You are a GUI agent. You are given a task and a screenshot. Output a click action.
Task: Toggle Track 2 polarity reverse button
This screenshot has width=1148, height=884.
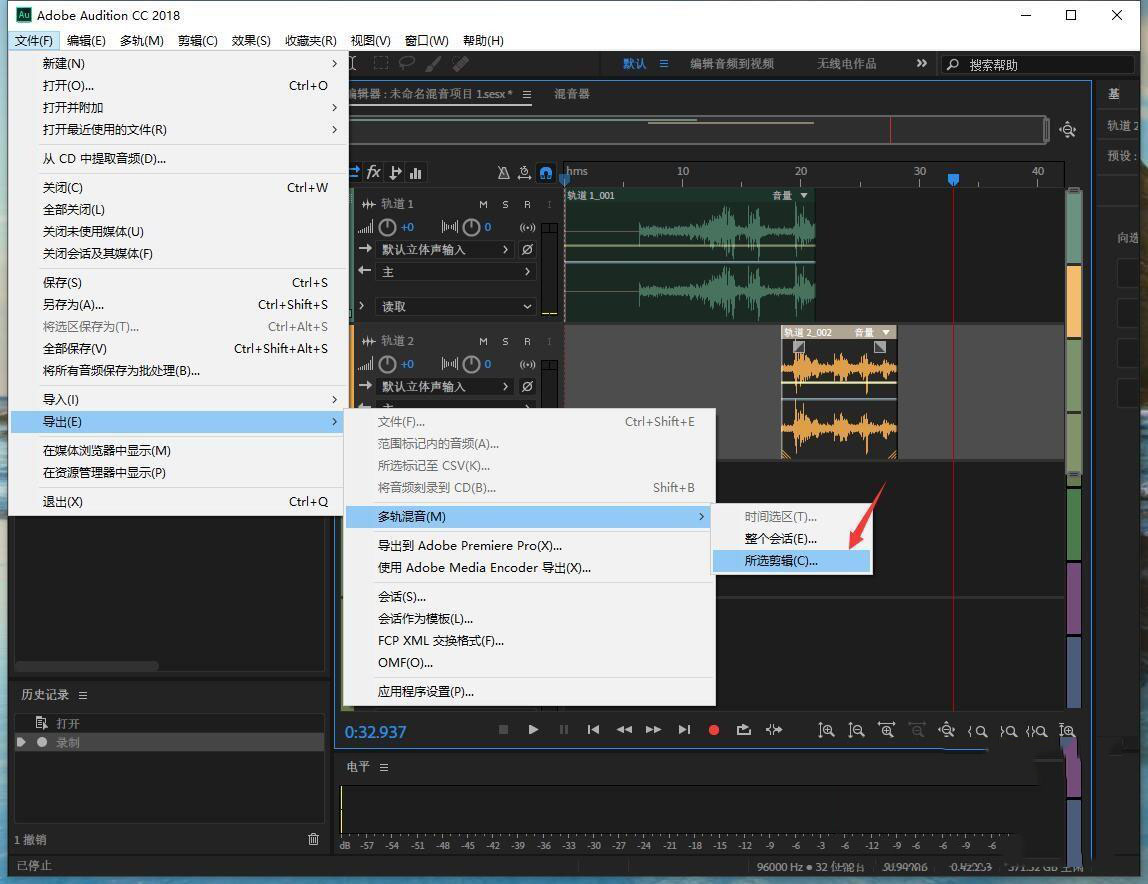527,387
